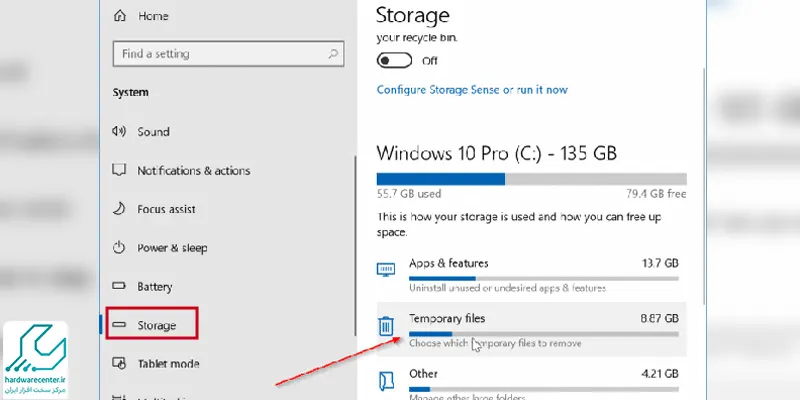Image resolution: width=800 pixels, height=400 pixels.
Task: Open Notifications & actions settings
Action: click(x=193, y=171)
